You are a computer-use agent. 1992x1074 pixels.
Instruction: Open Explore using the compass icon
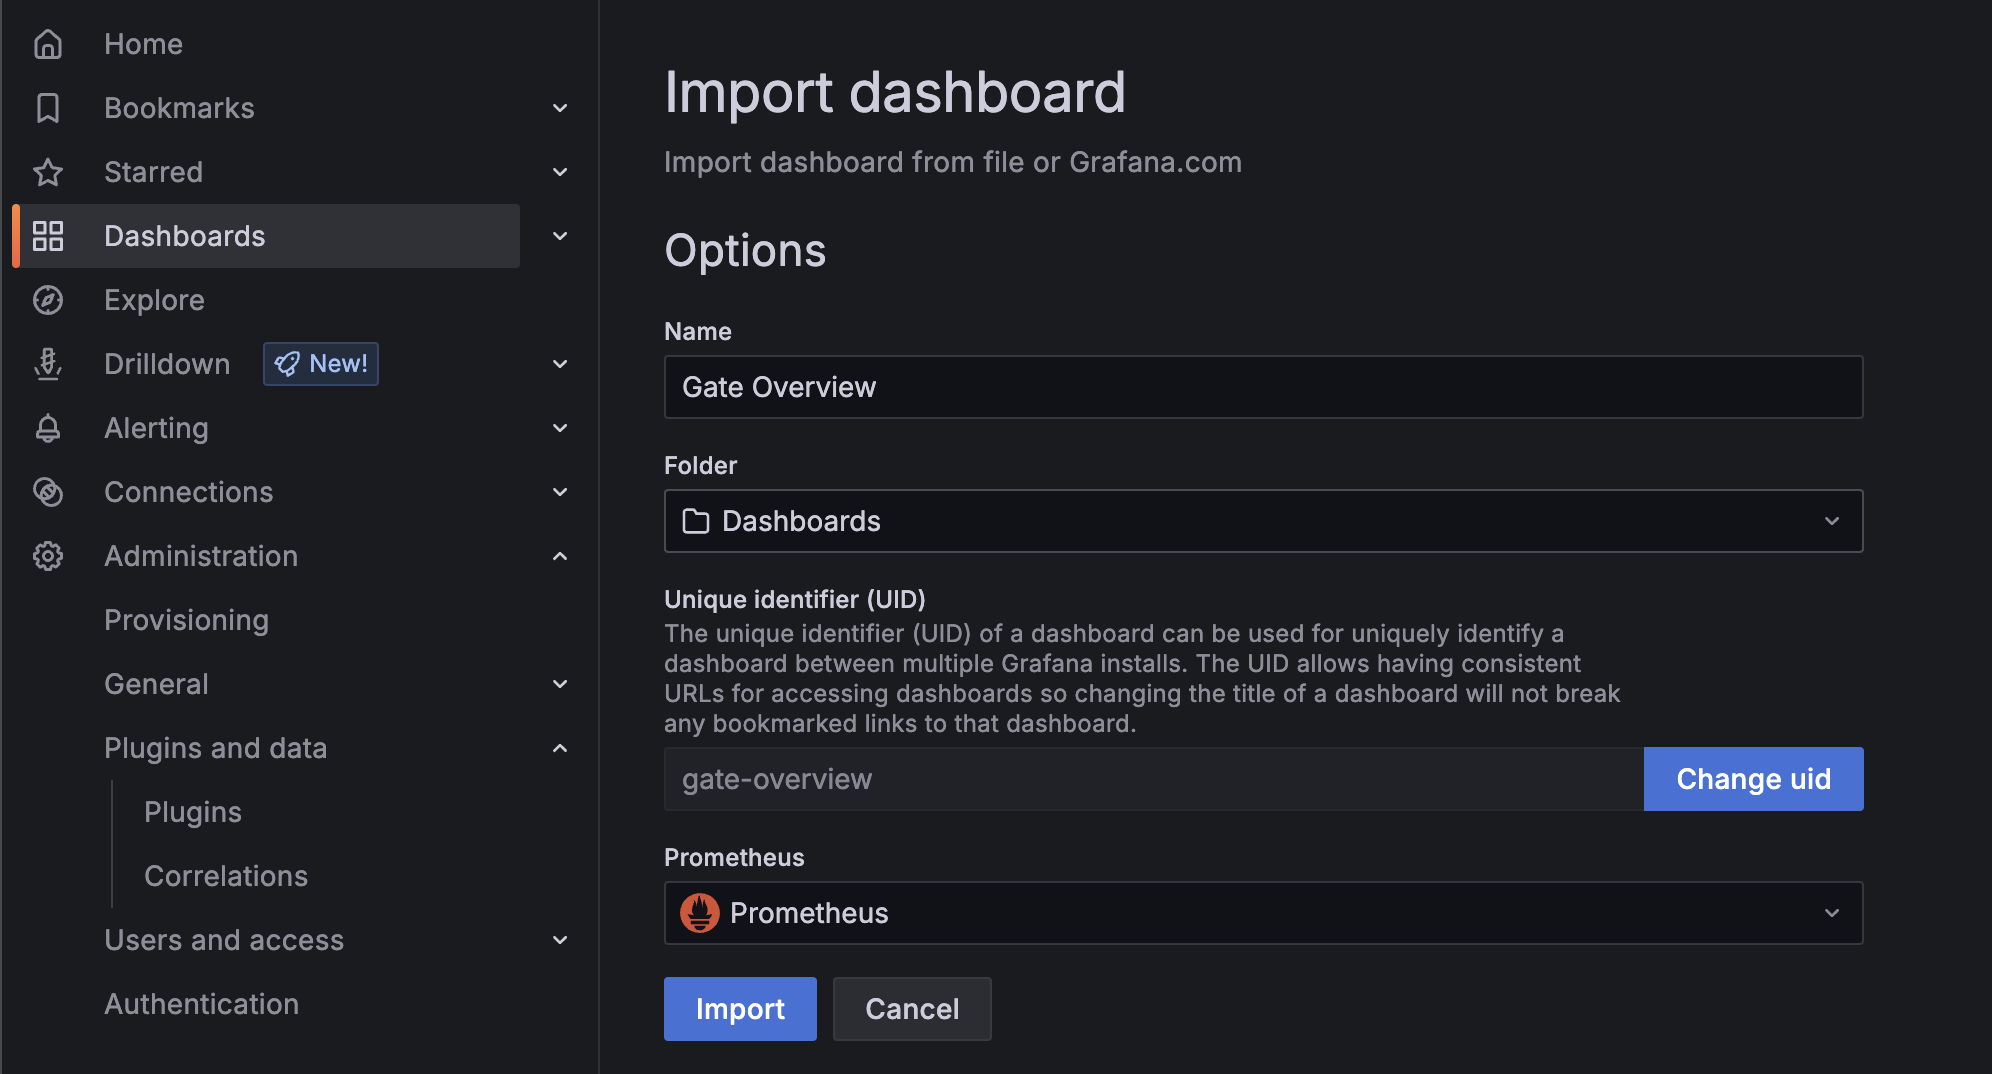pos(48,300)
